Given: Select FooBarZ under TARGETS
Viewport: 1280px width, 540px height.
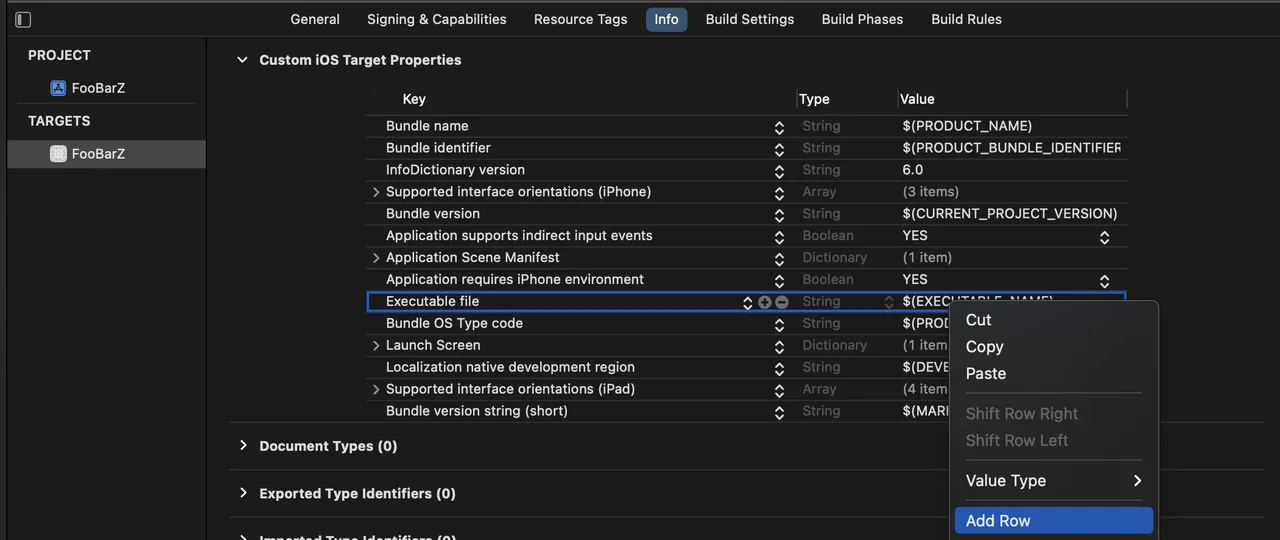Looking at the screenshot, I should point(106,154).
